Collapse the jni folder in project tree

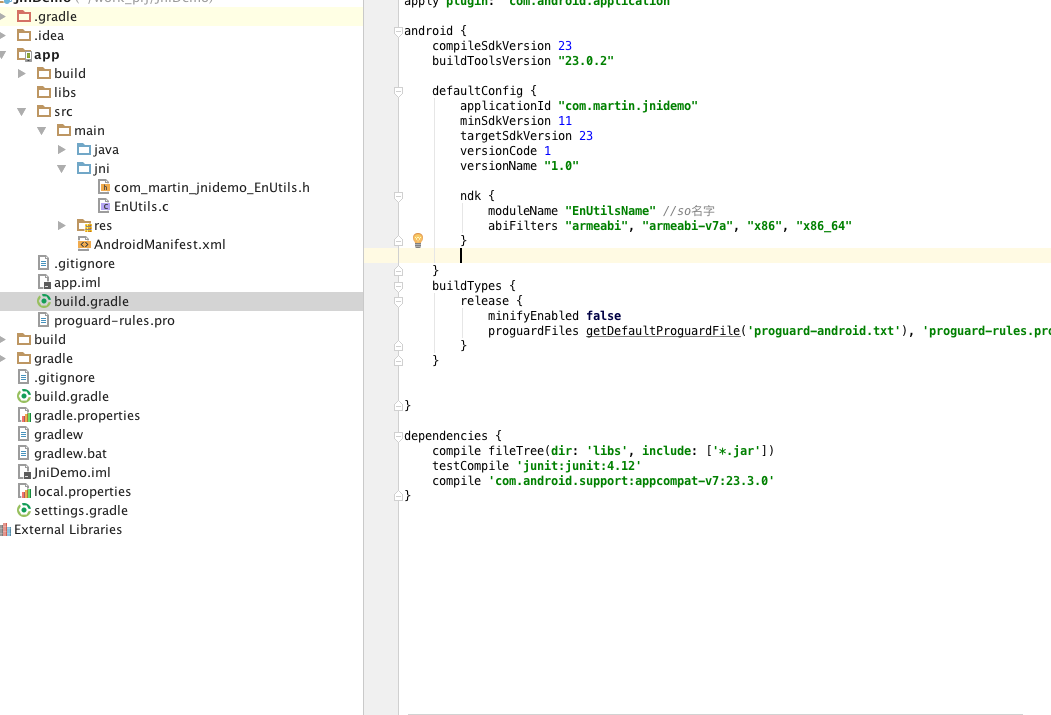pyautogui.click(x=62, y=168)
